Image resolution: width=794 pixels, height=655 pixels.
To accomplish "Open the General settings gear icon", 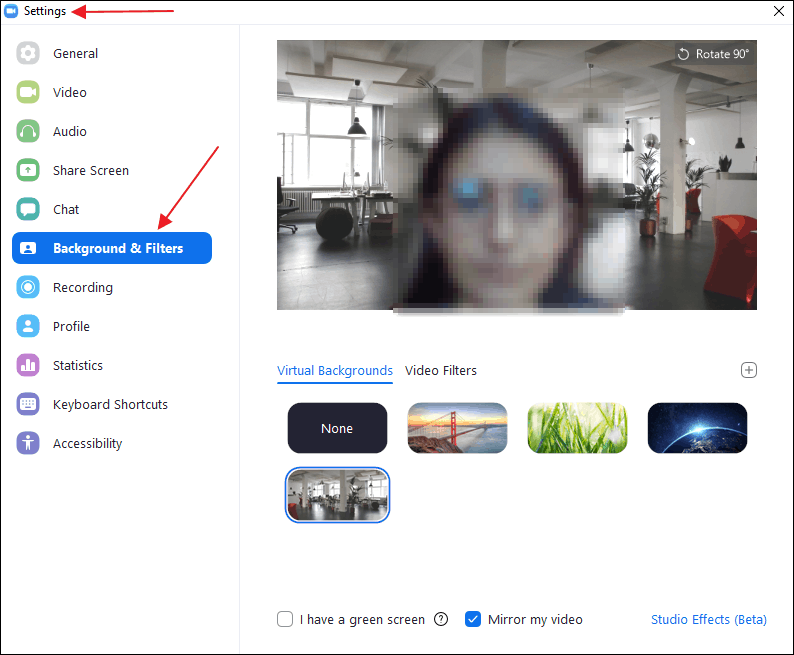I will [28, 53].
